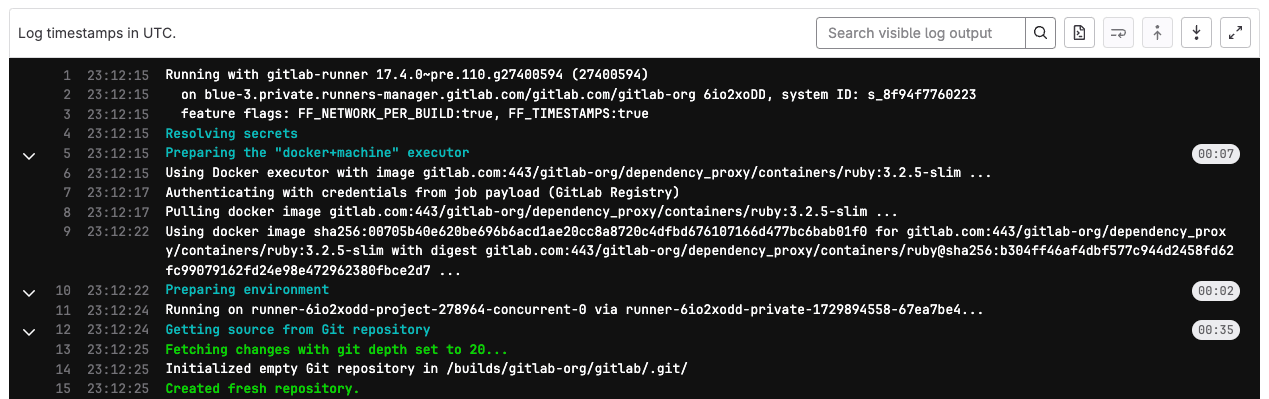Click the 'Preparing environment' section header

click(247, 290)
